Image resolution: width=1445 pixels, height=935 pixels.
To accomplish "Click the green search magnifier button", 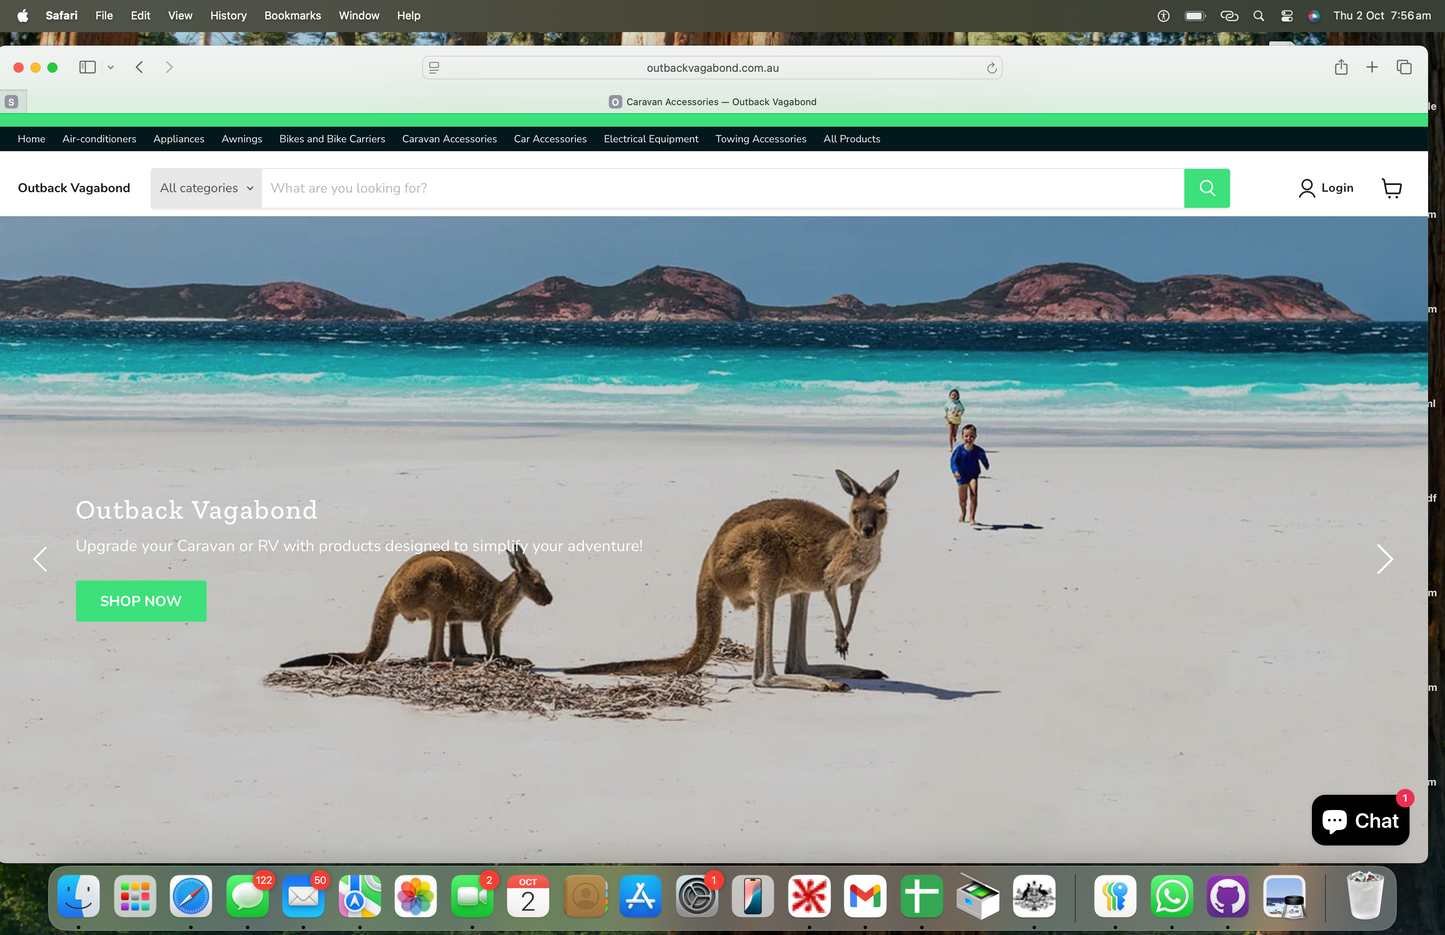I will pos(1206,188).
